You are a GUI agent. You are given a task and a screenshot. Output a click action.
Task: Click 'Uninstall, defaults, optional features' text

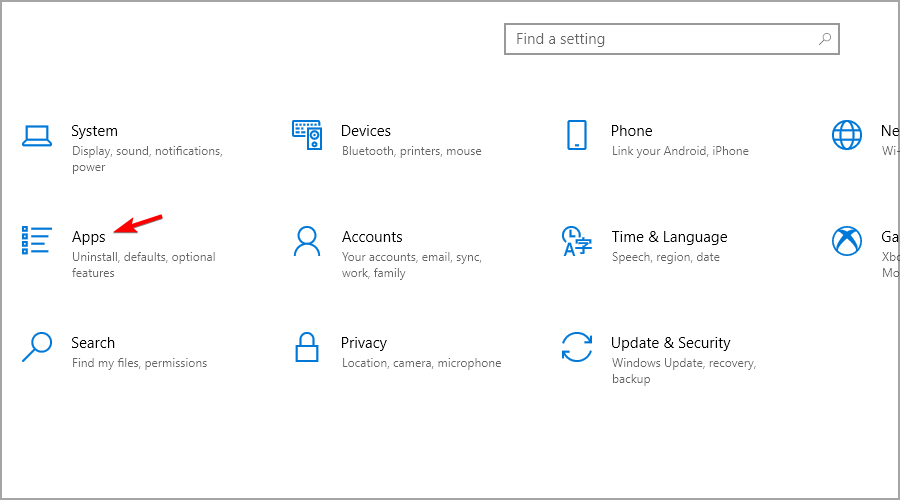point(143,265)
